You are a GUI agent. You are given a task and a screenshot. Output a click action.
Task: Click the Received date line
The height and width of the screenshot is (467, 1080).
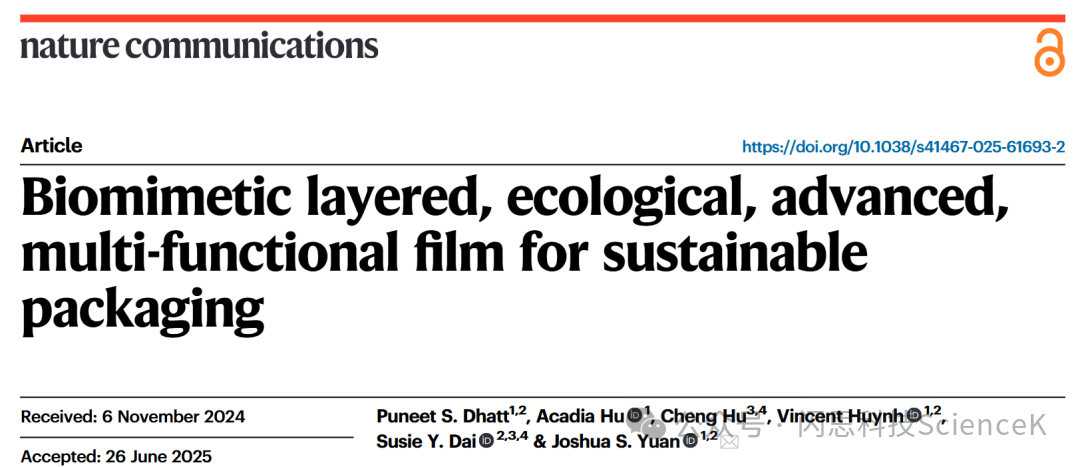[133, 417]
